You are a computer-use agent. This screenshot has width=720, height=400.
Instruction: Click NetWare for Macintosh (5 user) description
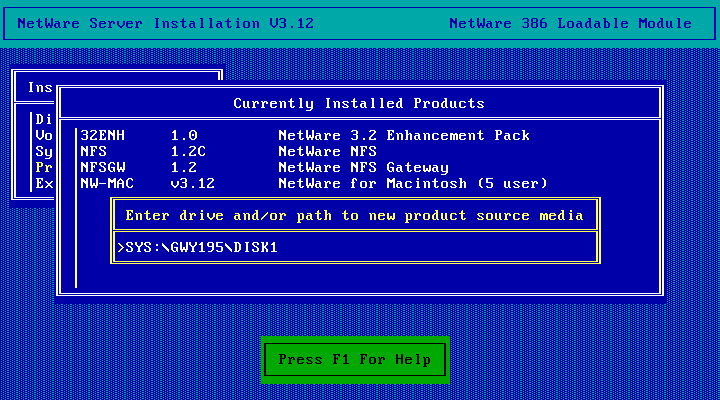[x=413, y=184]
